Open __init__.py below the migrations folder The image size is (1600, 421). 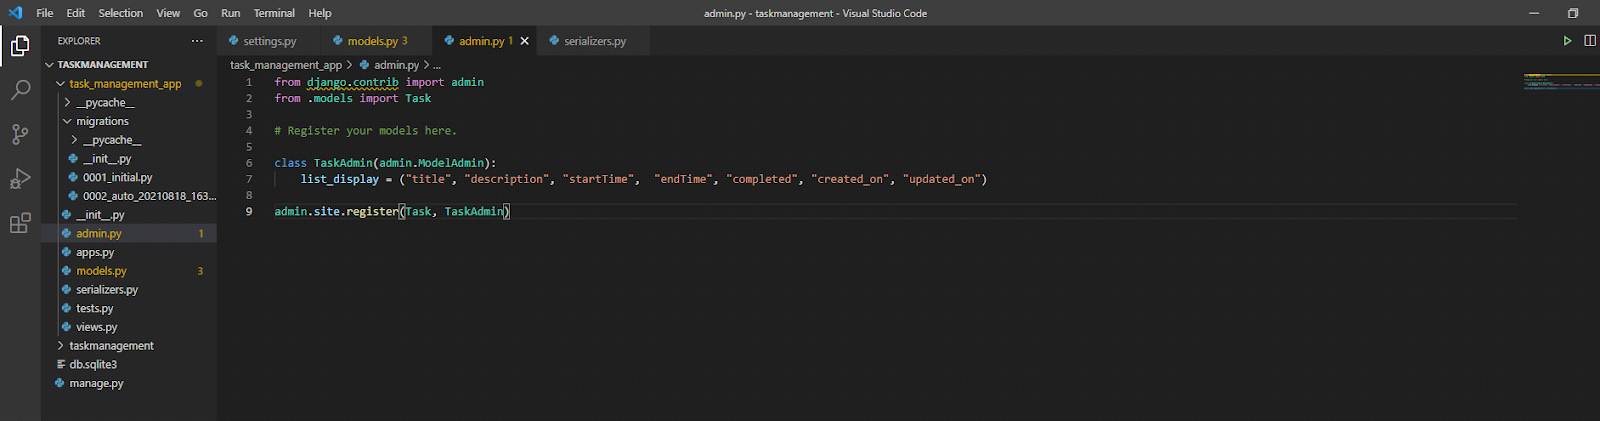click(x=128, y=215)
